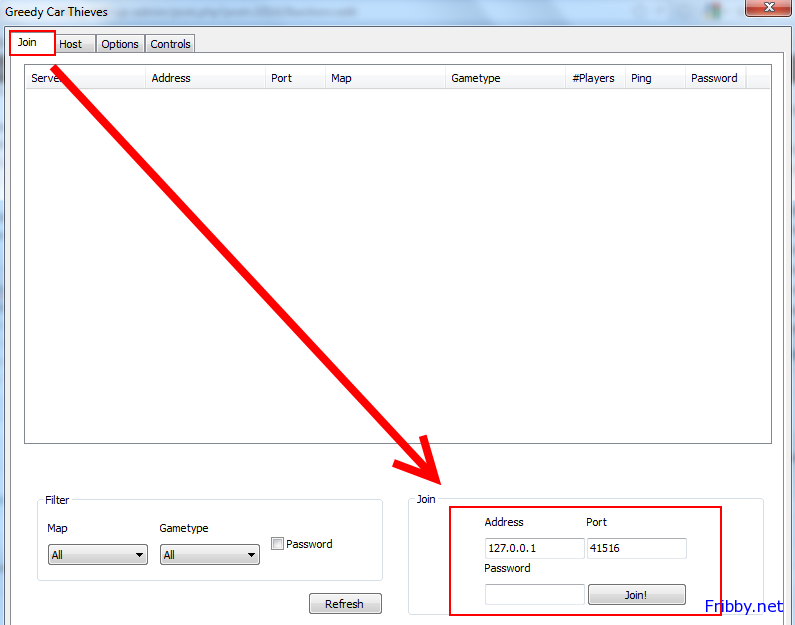Select the Controls tab
795x625 pixels.
click(170, 44)
